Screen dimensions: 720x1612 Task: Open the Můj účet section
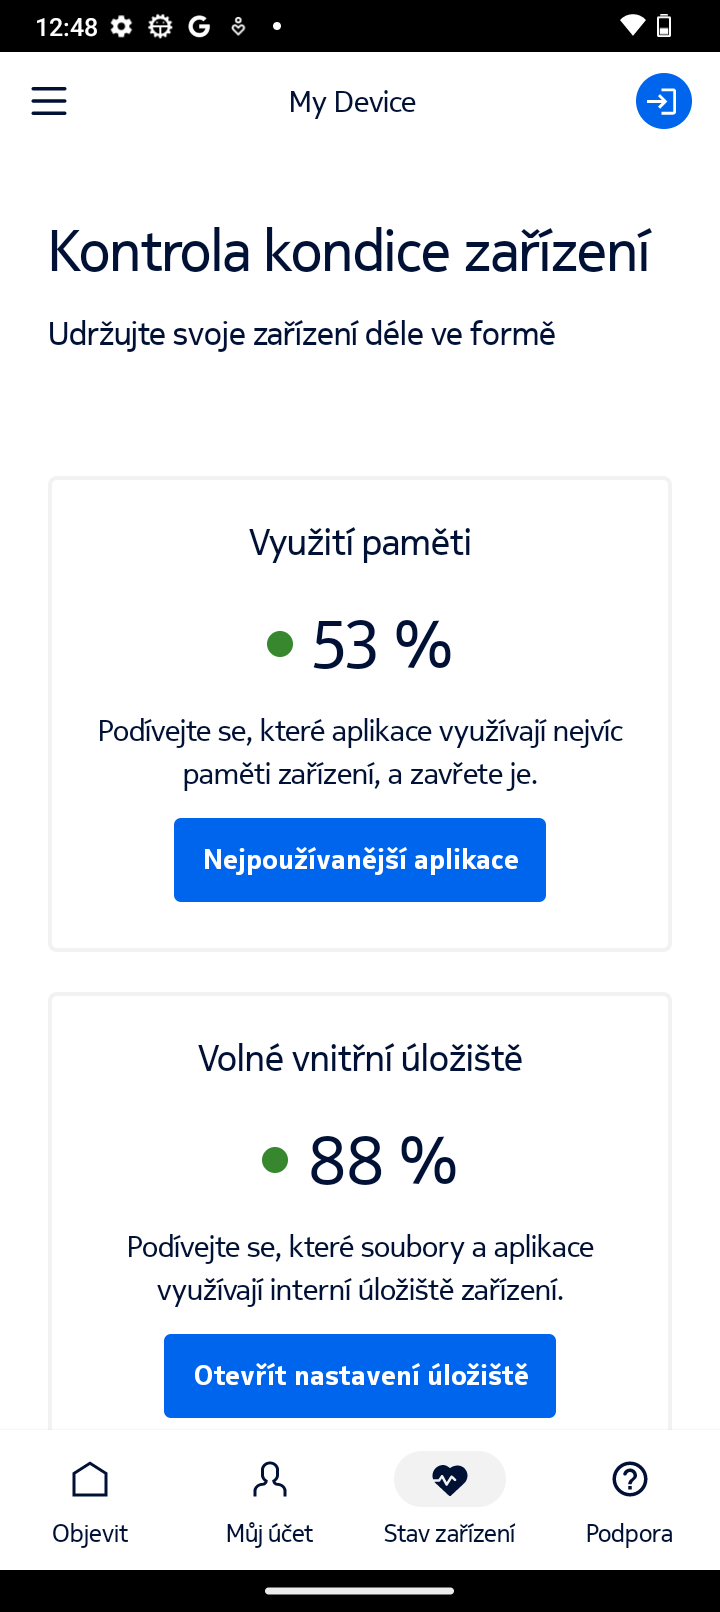(269, 1500)
